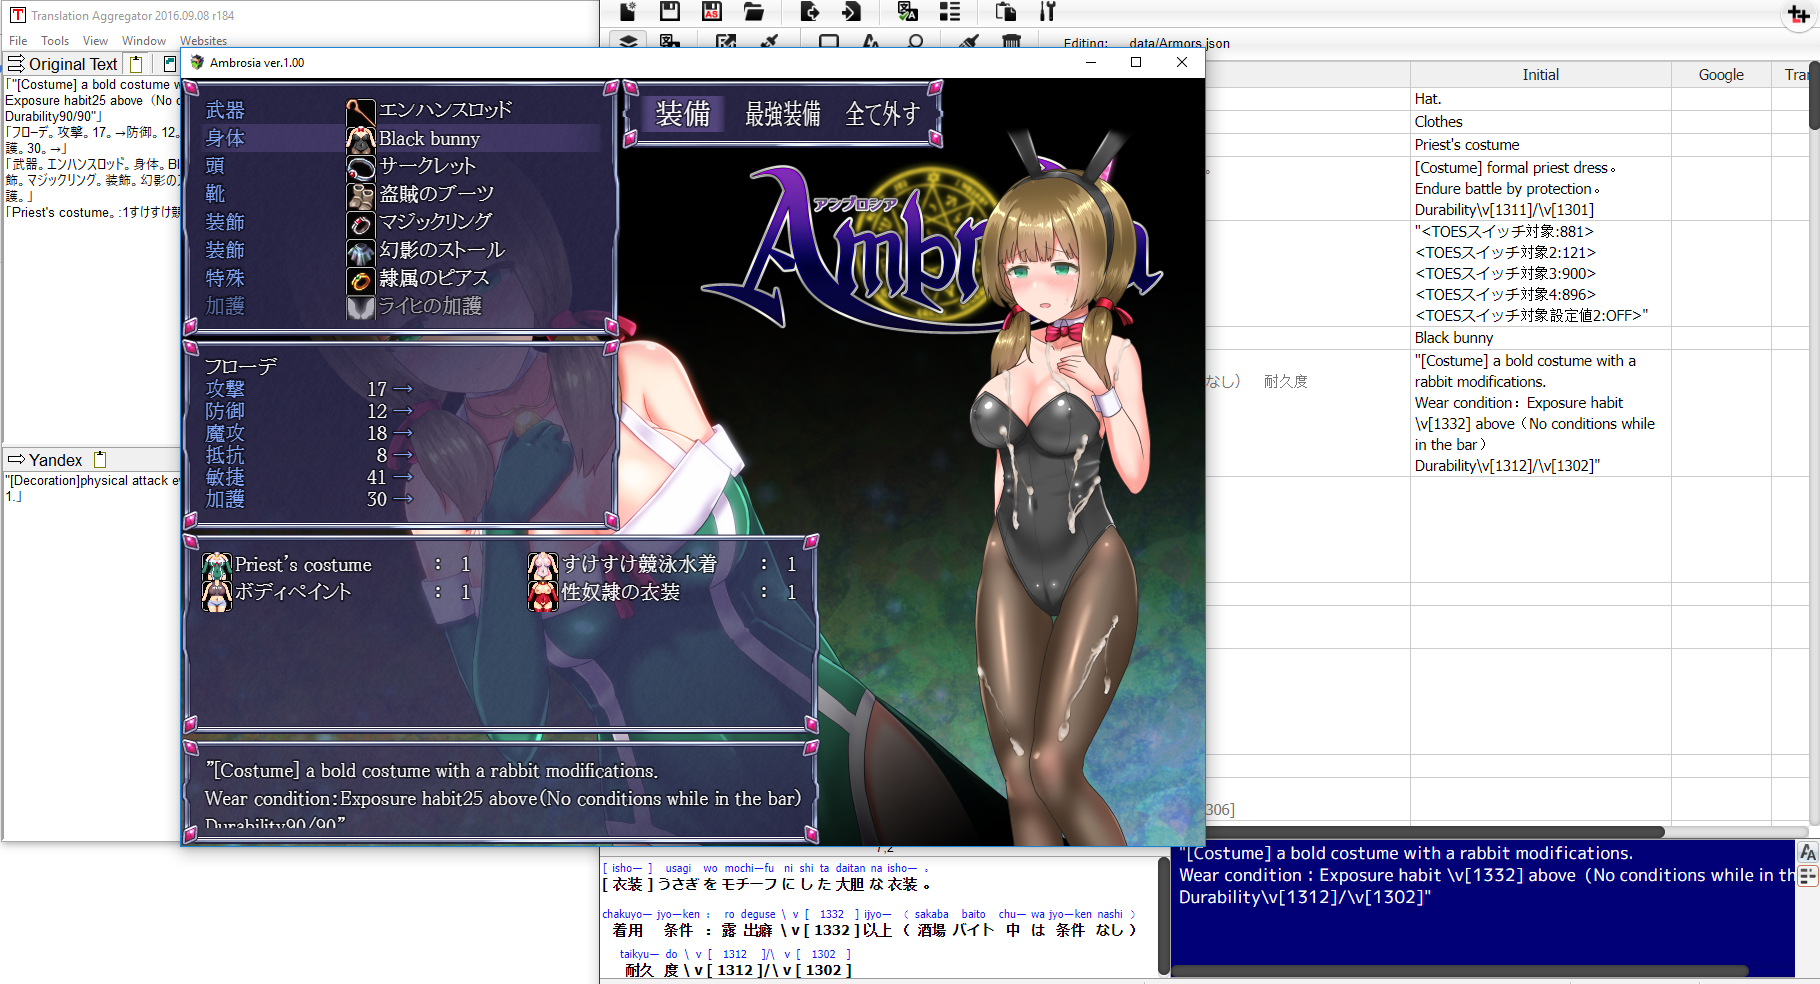Click the trash can icon in second toolbar
This screenshot has width=1820, height=984.
[1011, 42]
